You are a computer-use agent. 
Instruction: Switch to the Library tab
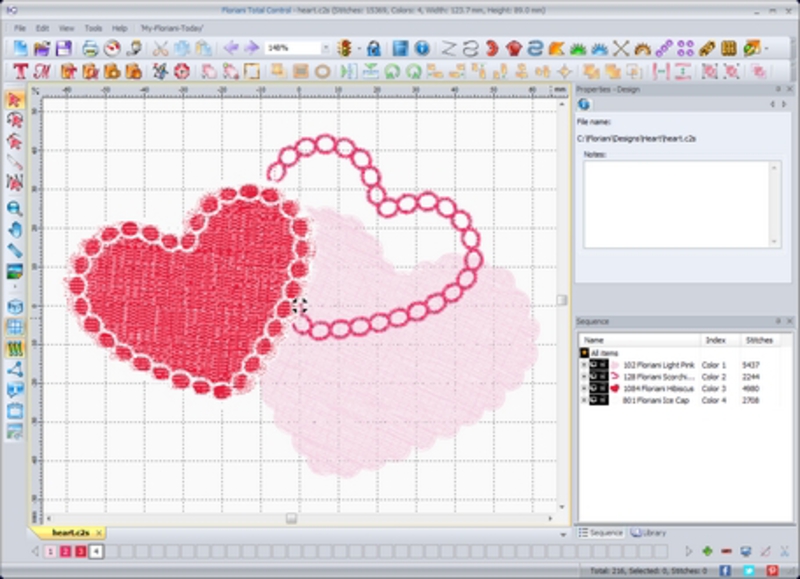click(x=649, y=533)
